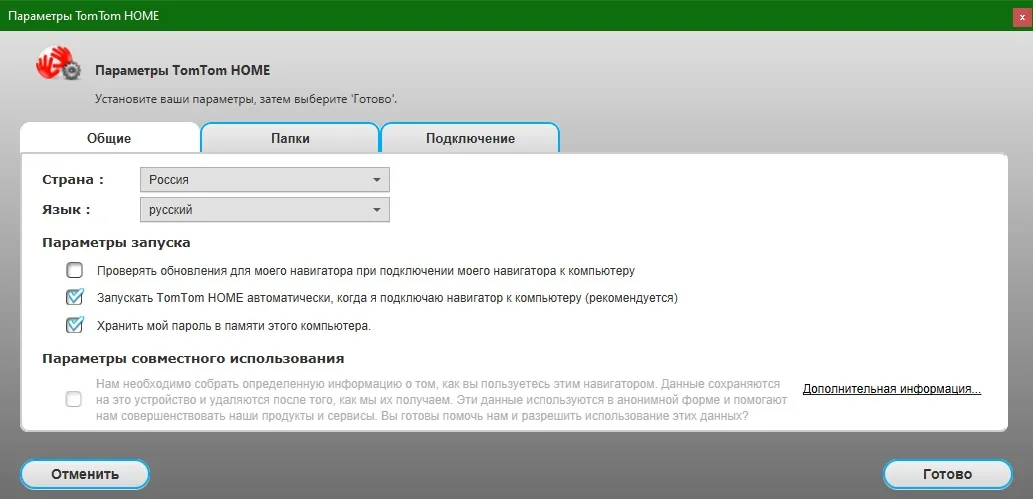
Task: Click the title bar text Параметры TomTom HOME
Action: 84,15
